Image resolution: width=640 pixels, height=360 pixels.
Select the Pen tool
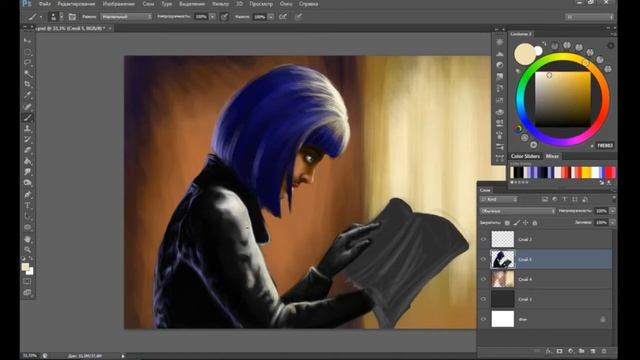(x=27, y=194)
